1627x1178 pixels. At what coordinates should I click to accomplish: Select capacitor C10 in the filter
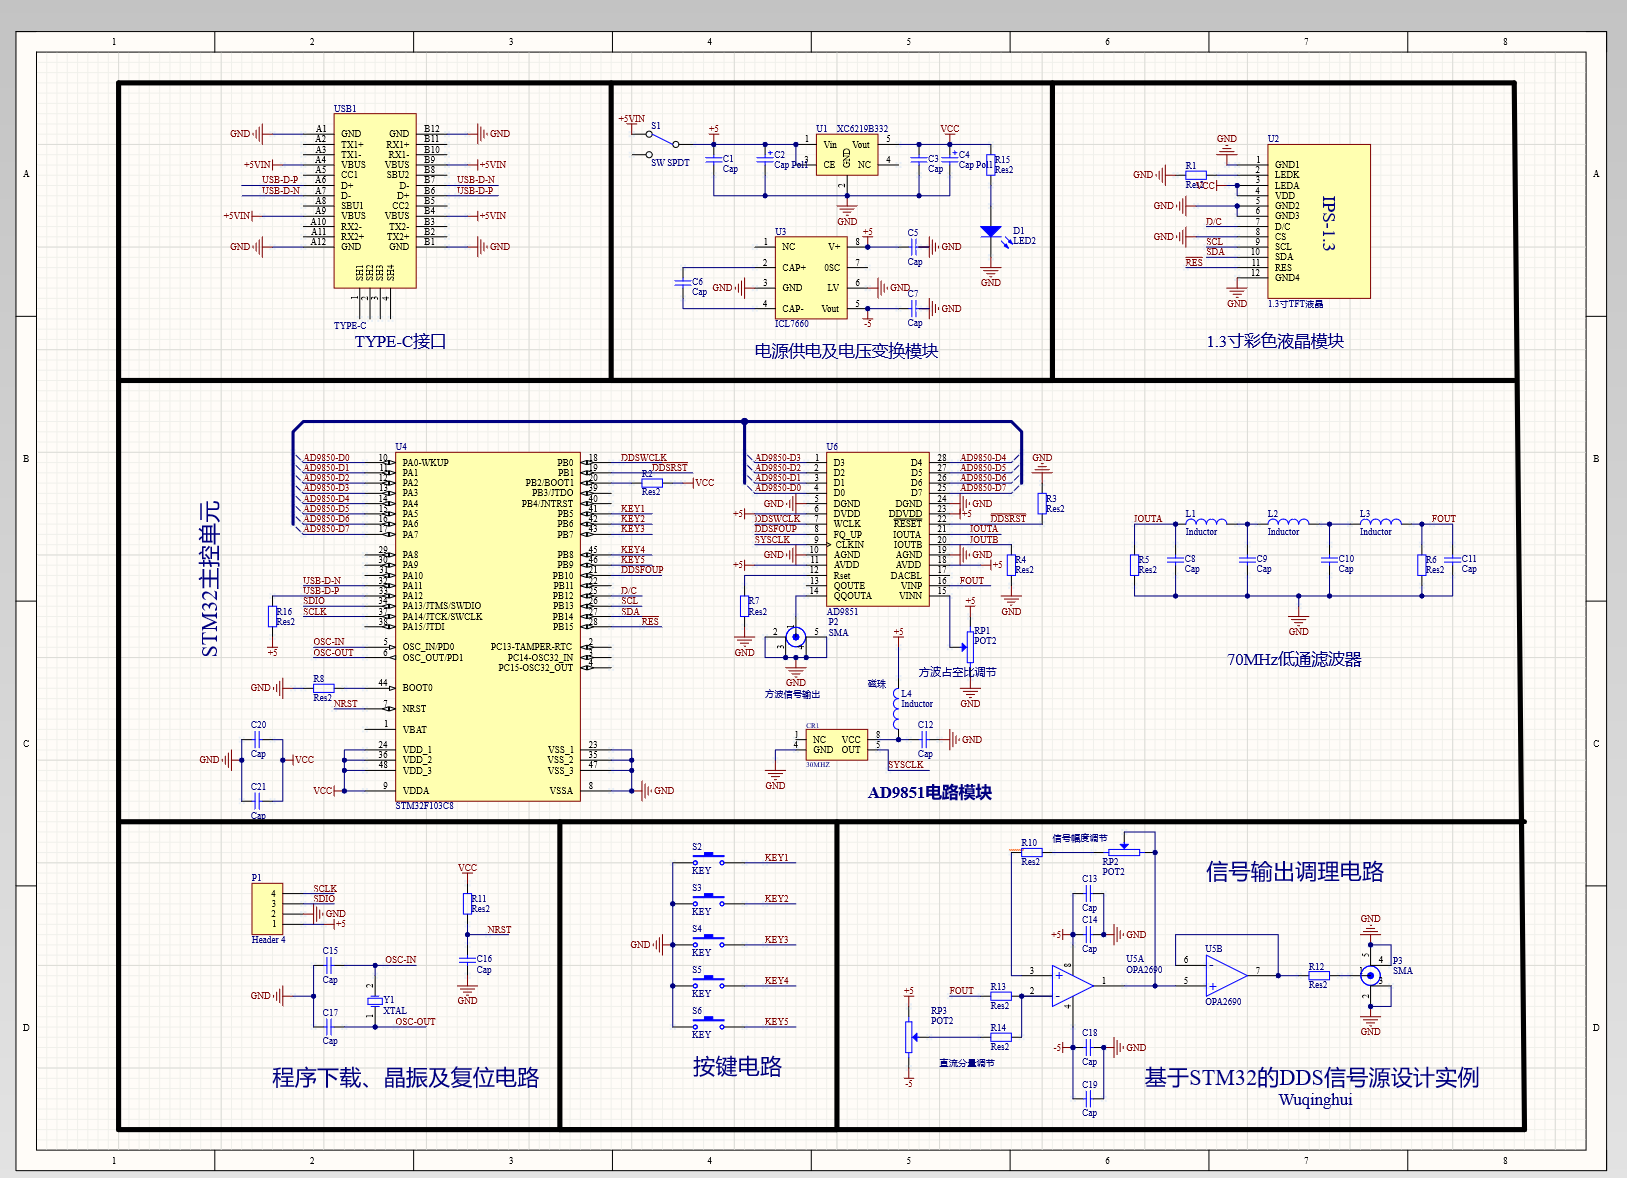point(1331,560)
